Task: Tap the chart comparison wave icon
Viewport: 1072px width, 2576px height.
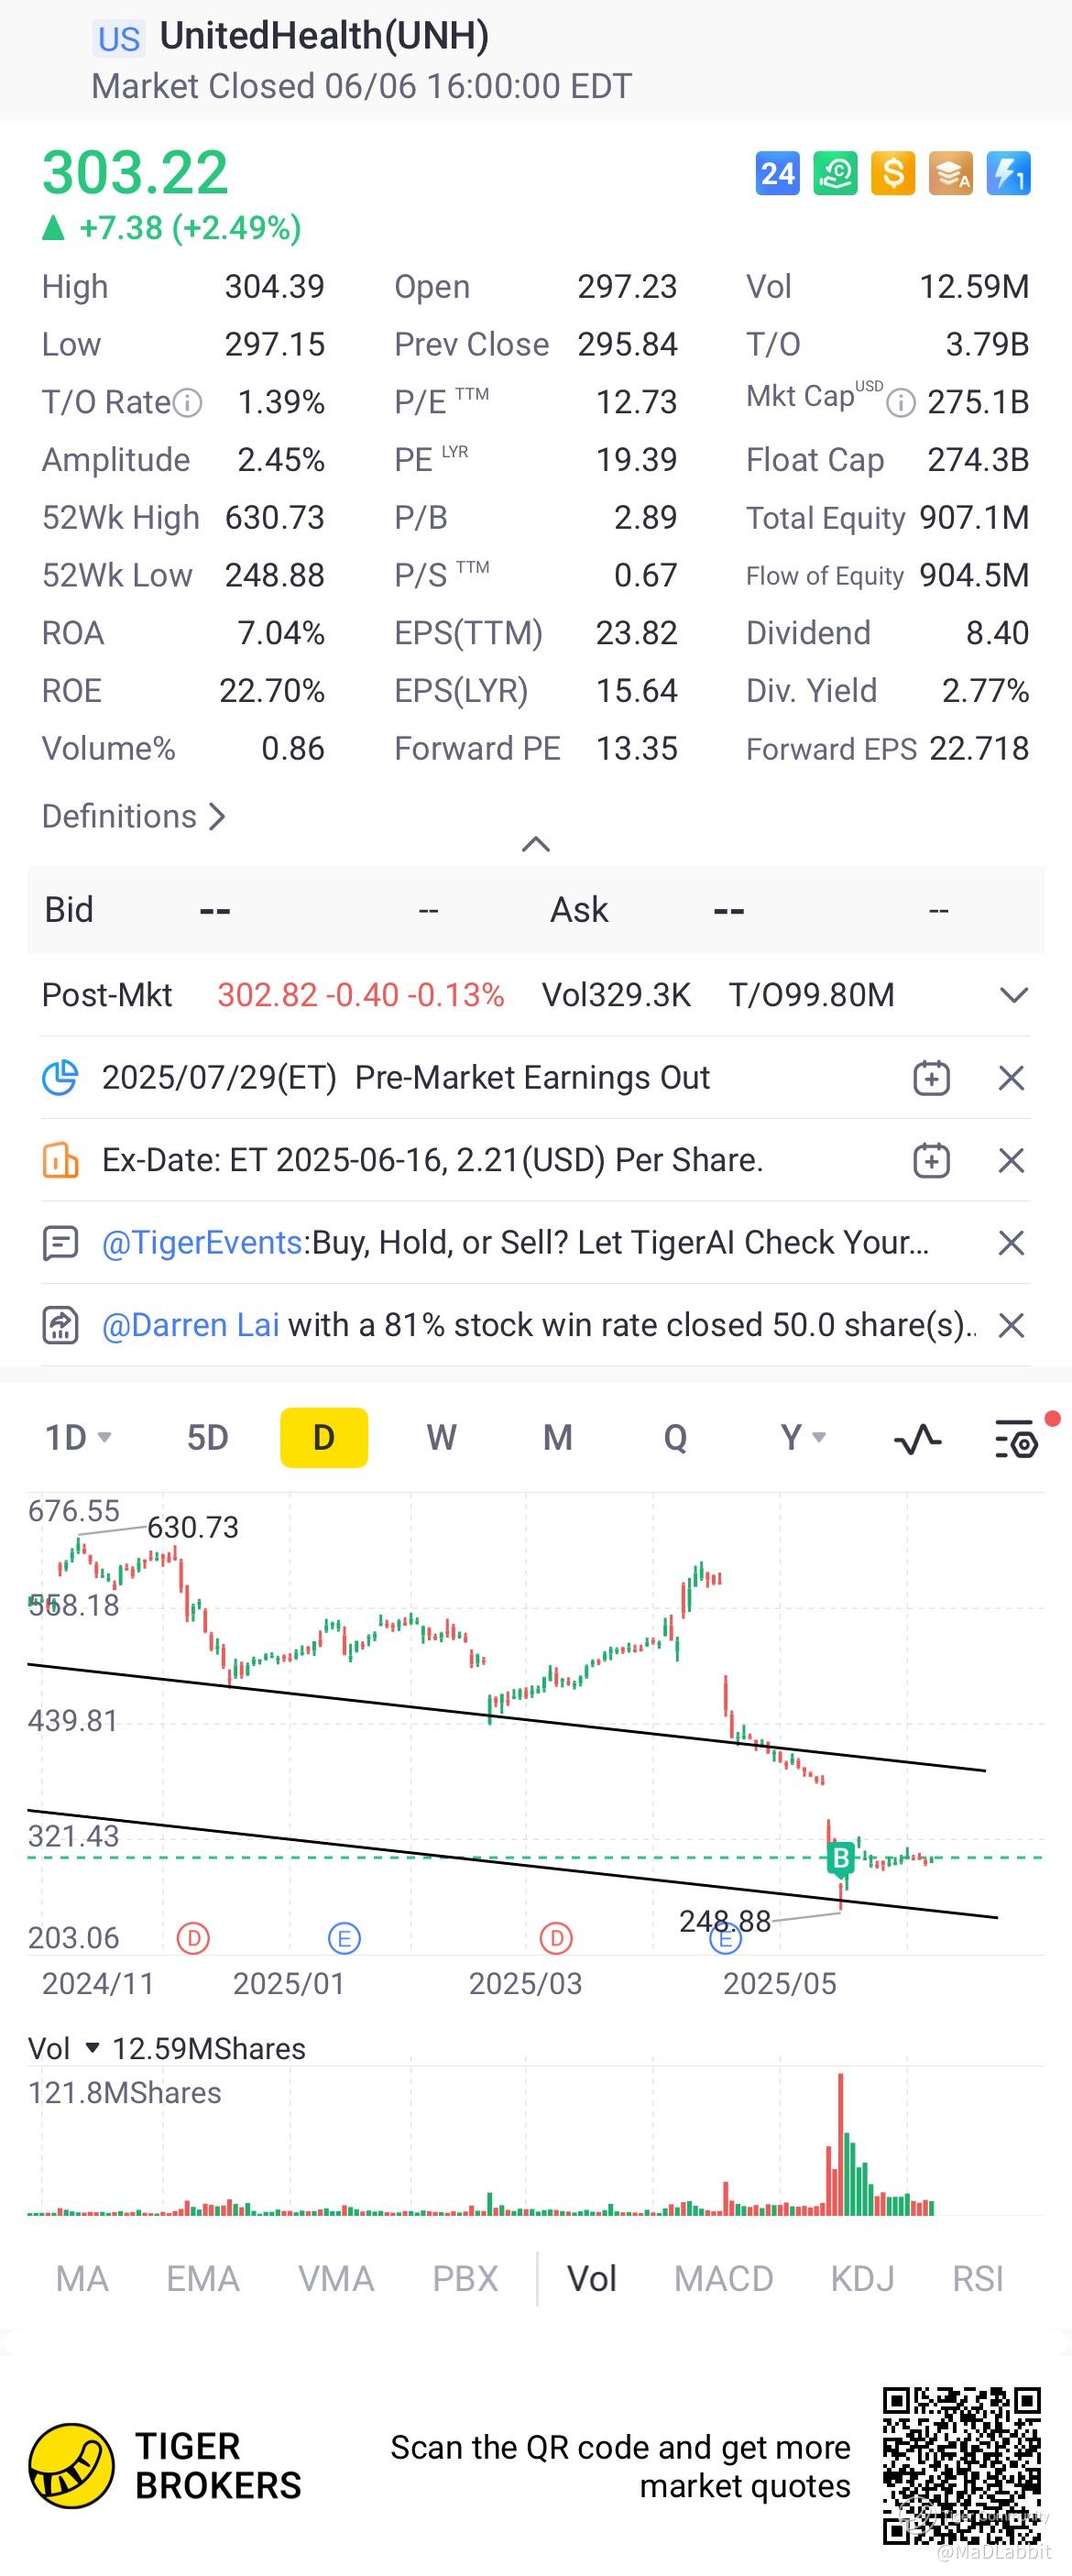Action: click(x=917, y=1439)
